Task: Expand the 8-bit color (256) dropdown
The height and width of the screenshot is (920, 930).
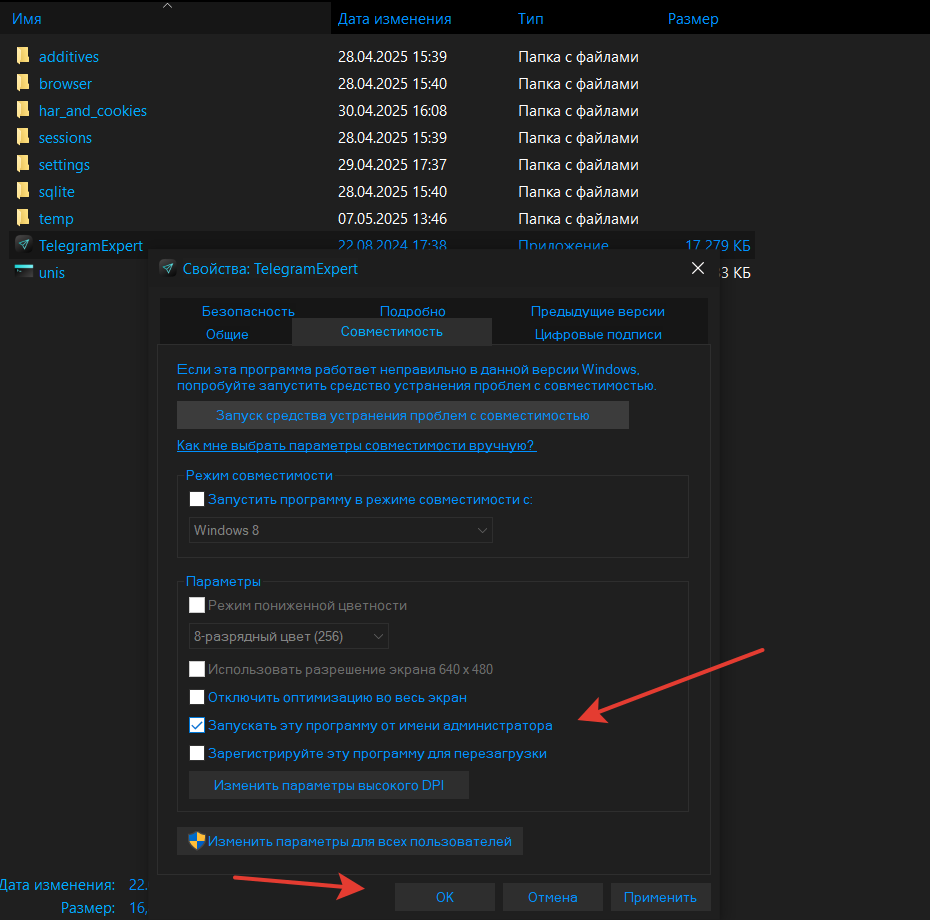Action: tap(289, 636)
